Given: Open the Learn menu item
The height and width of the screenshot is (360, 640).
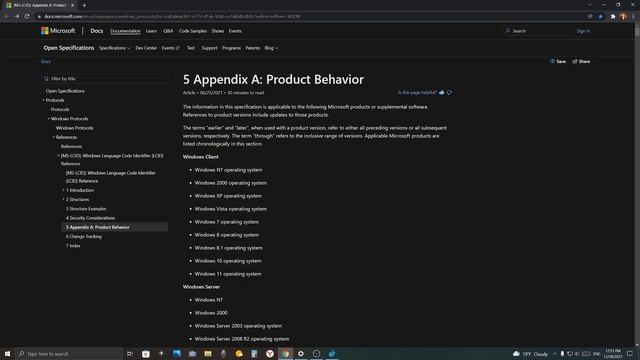Looking at the screenshot, I should tap(151, 31).
